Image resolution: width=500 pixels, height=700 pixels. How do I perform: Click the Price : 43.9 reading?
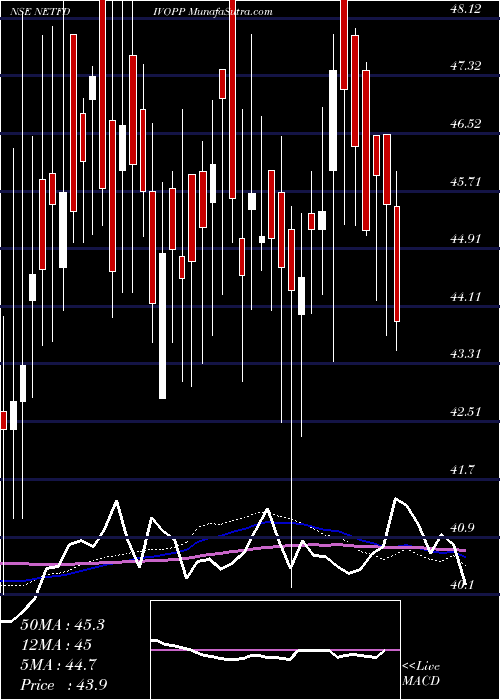(x=64, y=685)
